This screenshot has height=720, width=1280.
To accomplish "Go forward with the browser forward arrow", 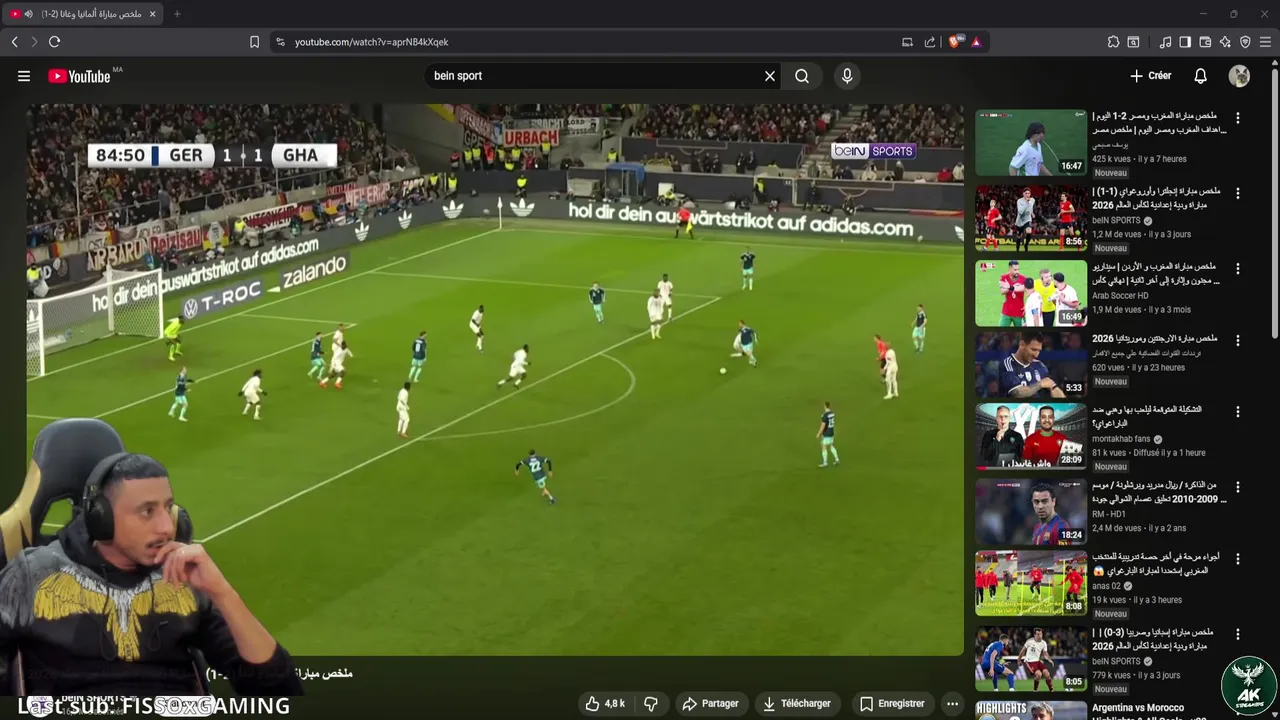I will 34,42.
